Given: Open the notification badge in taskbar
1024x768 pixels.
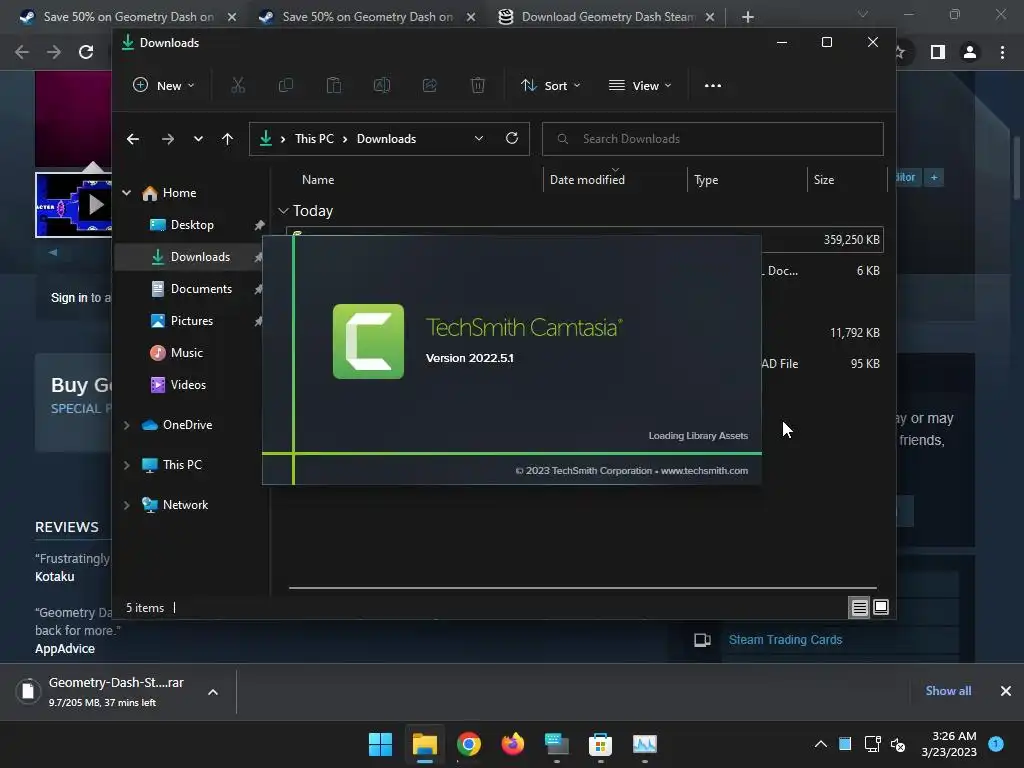Looking at the screenshot, I should pos(996,743).
